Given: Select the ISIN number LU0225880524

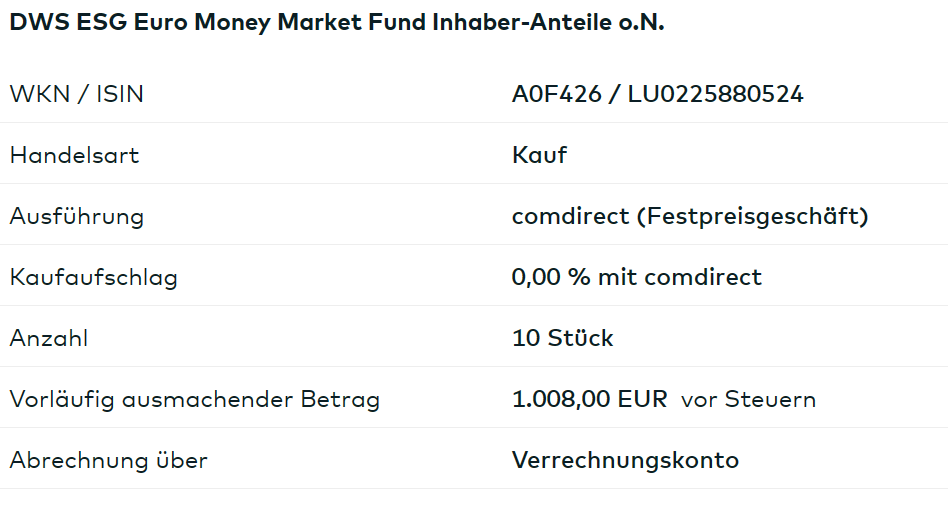Looking at the screenshot, I should [x=715, y=94].
